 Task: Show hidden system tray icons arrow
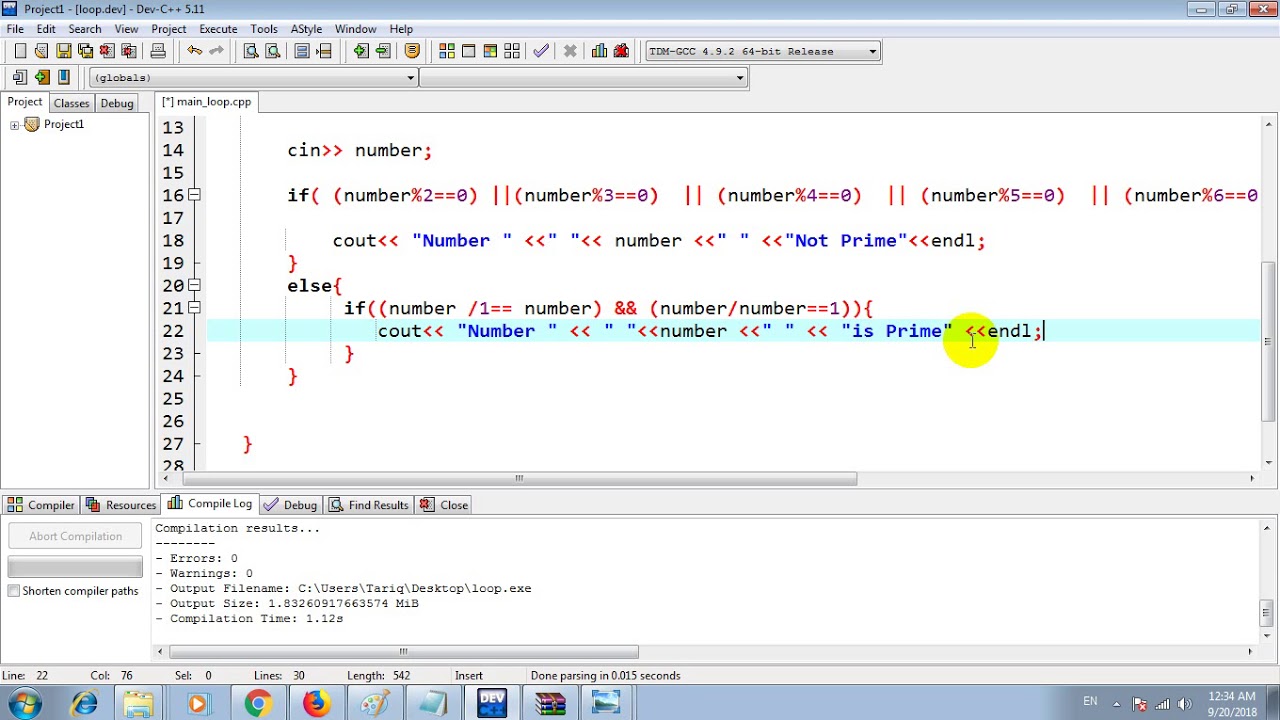(1116, 703)
